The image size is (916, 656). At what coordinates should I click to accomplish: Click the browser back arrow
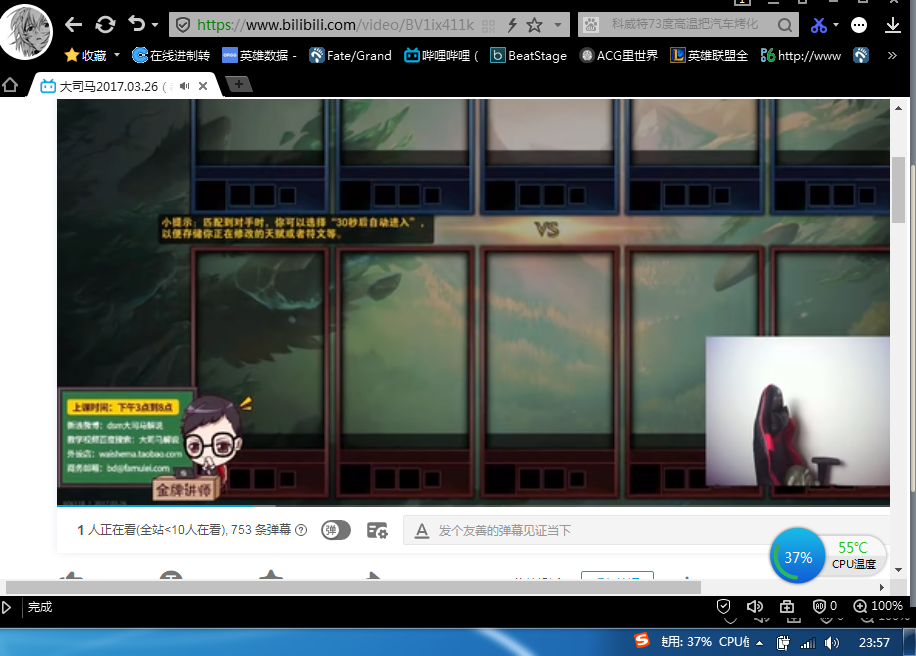73,25
